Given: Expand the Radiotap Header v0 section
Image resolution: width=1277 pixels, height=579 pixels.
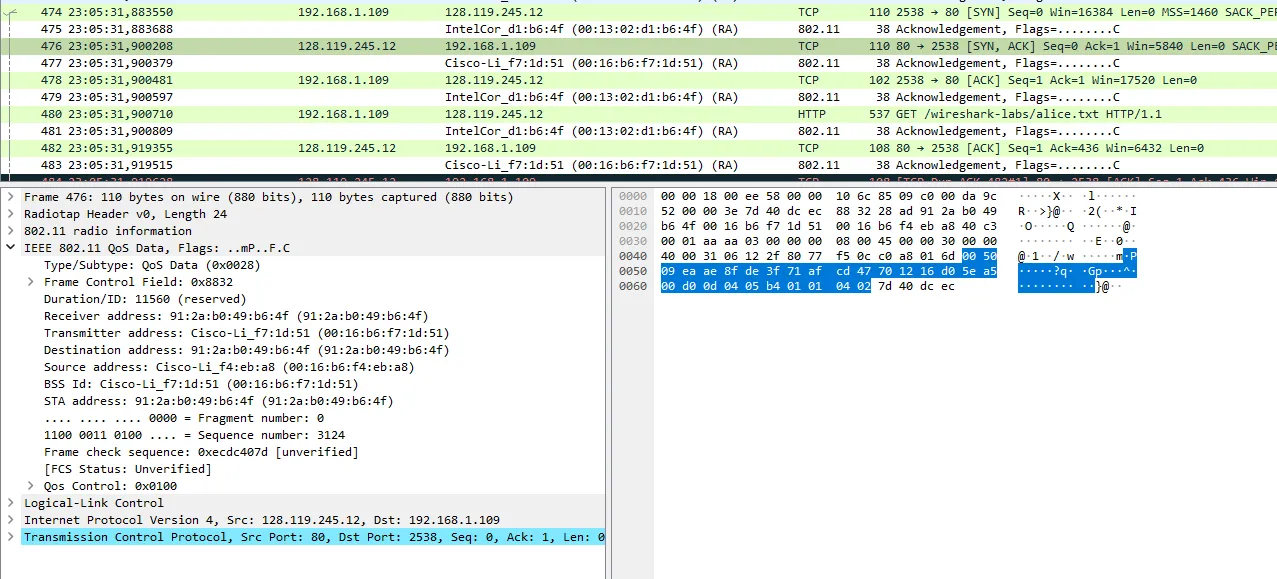Looking at the screenshot, I should click(11, 214).
